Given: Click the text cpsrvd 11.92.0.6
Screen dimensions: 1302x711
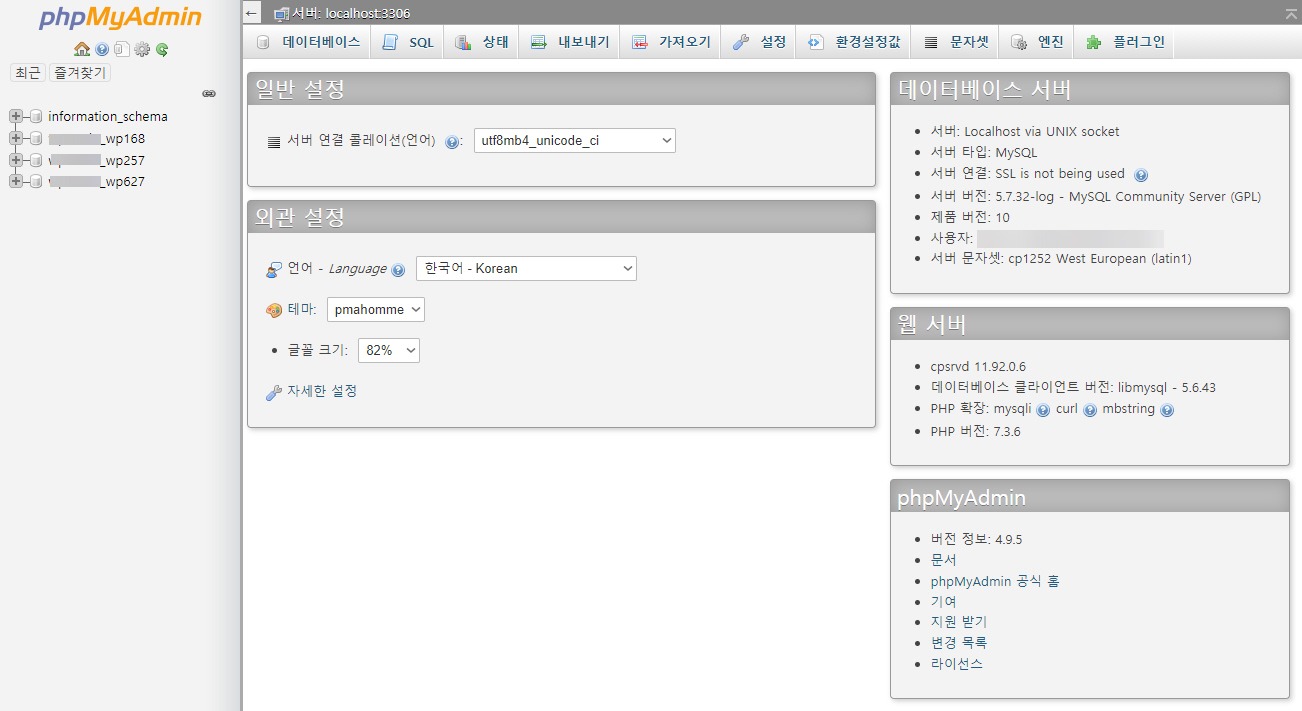Looking at the screenshot, I should click(978, 367).
